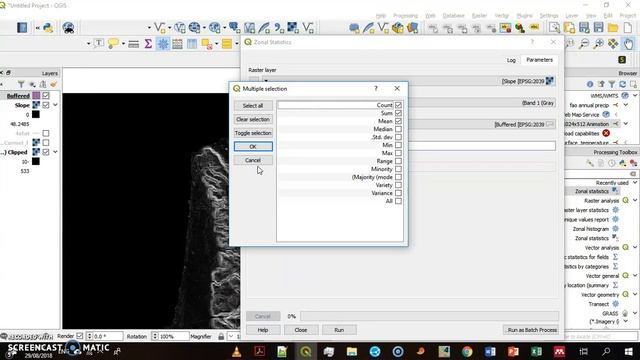Click the yellow label tool icon

[x=535, y=27]
